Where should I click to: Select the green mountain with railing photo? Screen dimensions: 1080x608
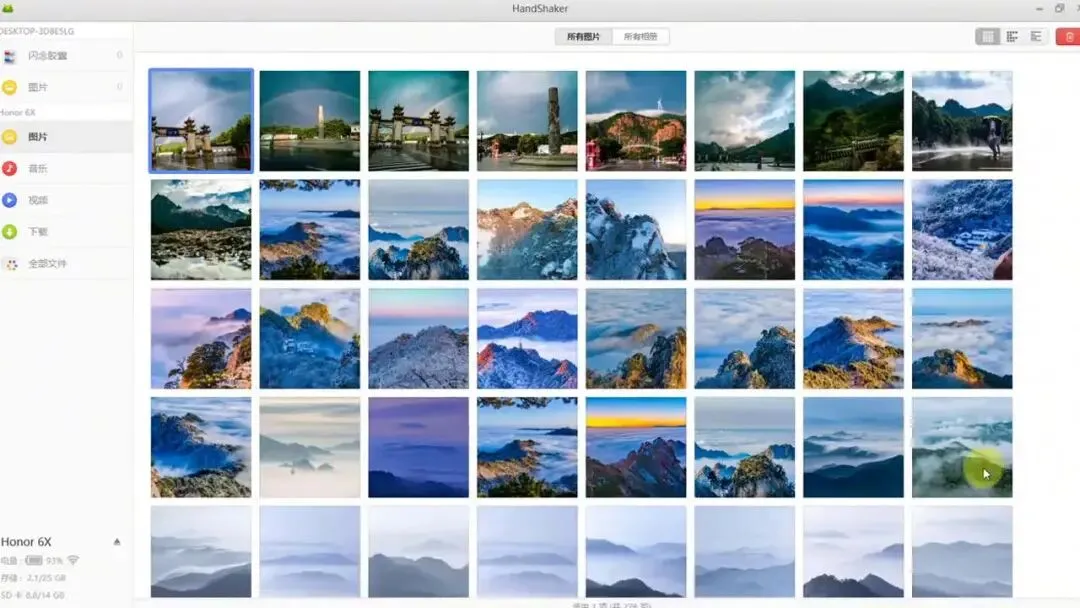click(853, 120)
